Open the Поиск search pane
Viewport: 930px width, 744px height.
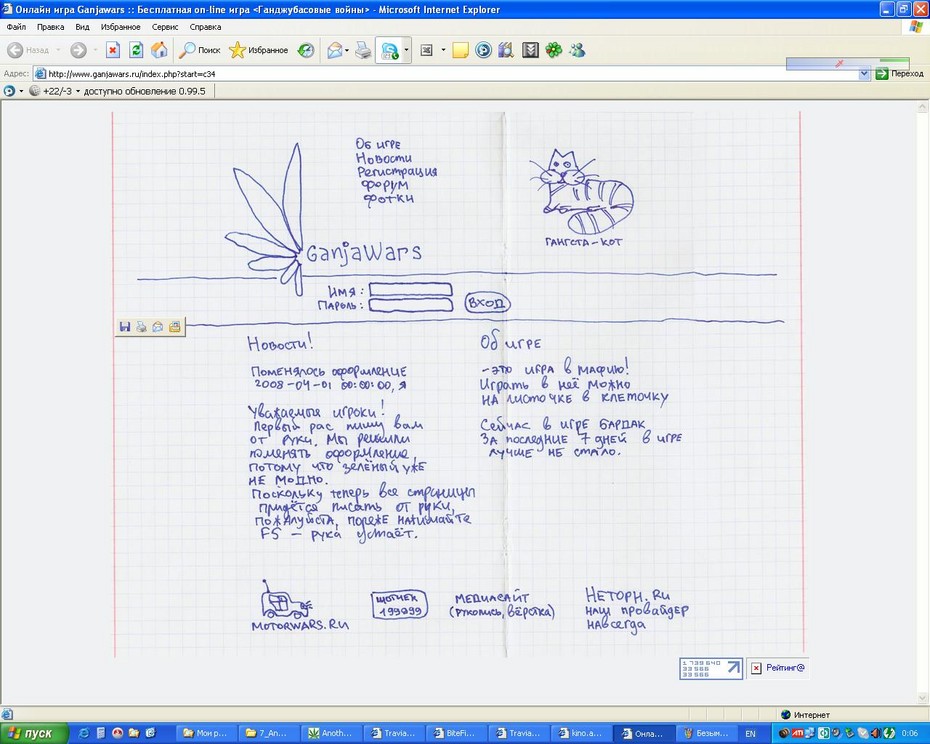(x=200, y=50)
